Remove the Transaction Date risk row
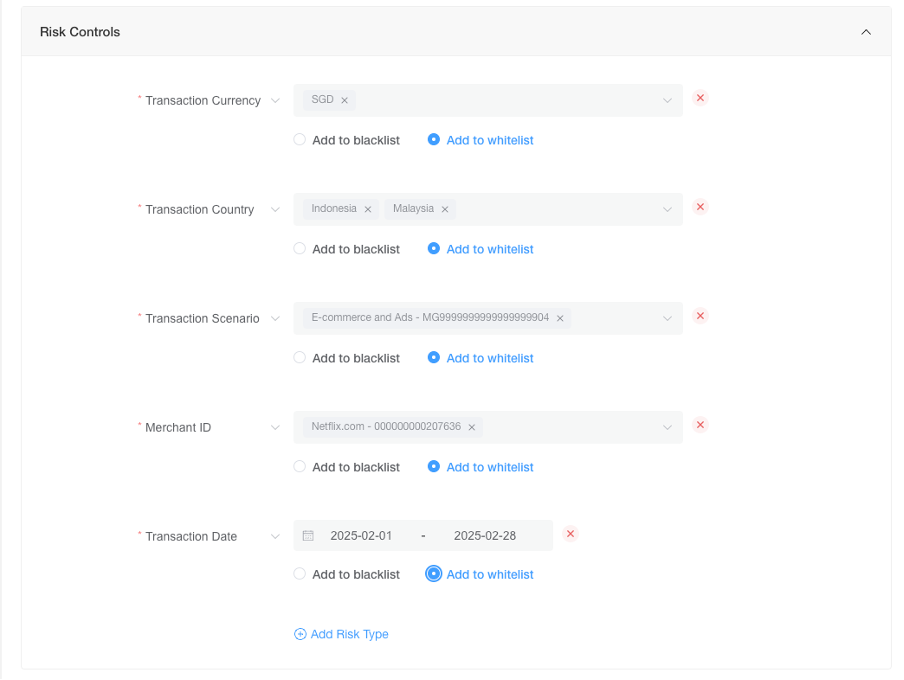This screenshot has width=904, height=680. (x=570, y=534)
